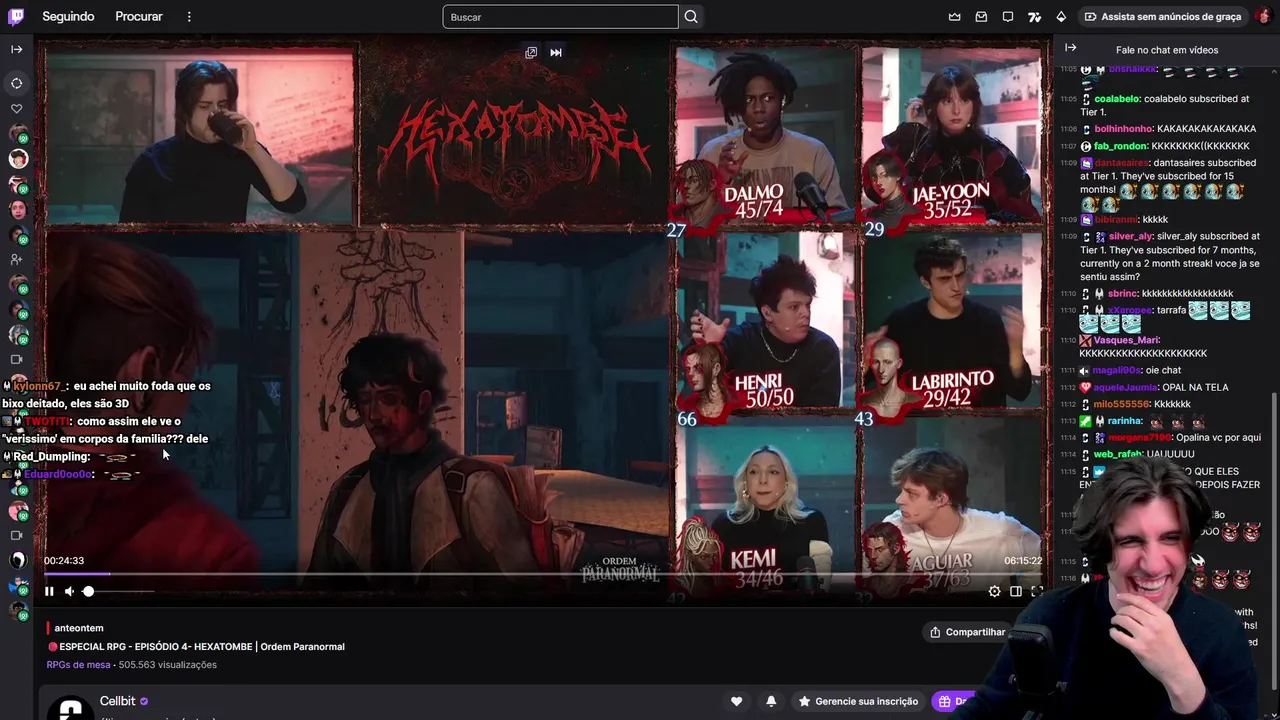This screenshot has height=720, width=1280.
Task: Click the crosshair icon in left sidebar
Action: point(17,83)
